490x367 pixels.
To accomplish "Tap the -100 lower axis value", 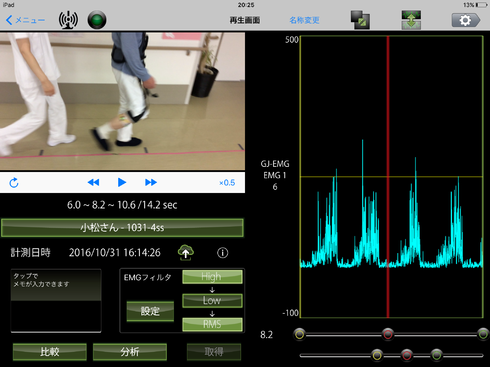I will [290, 313].
